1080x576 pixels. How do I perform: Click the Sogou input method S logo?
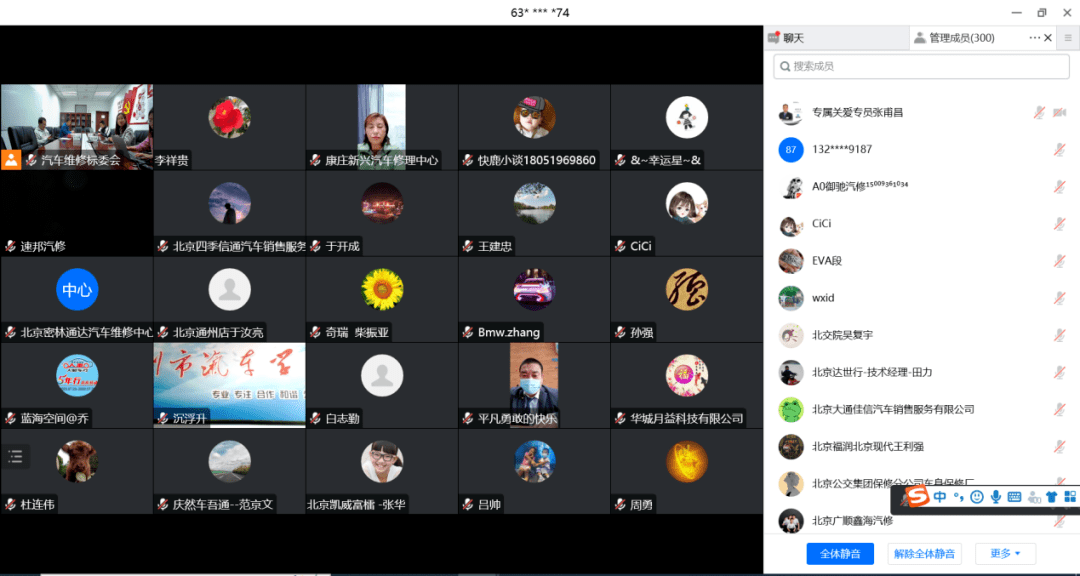click(x=917, y=497)
